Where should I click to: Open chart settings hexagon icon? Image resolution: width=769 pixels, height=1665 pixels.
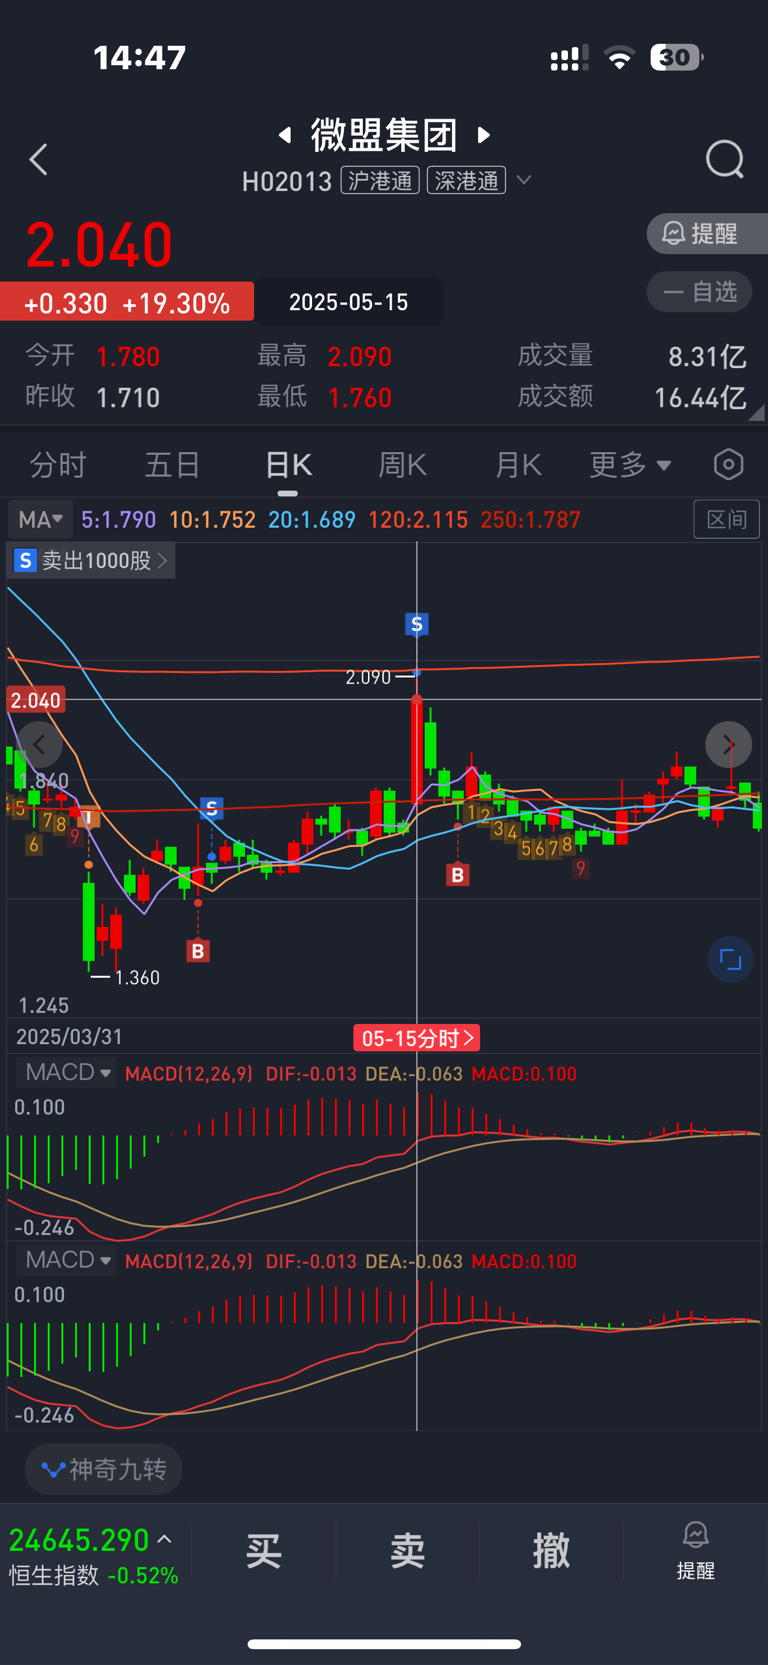click(729, 464)
